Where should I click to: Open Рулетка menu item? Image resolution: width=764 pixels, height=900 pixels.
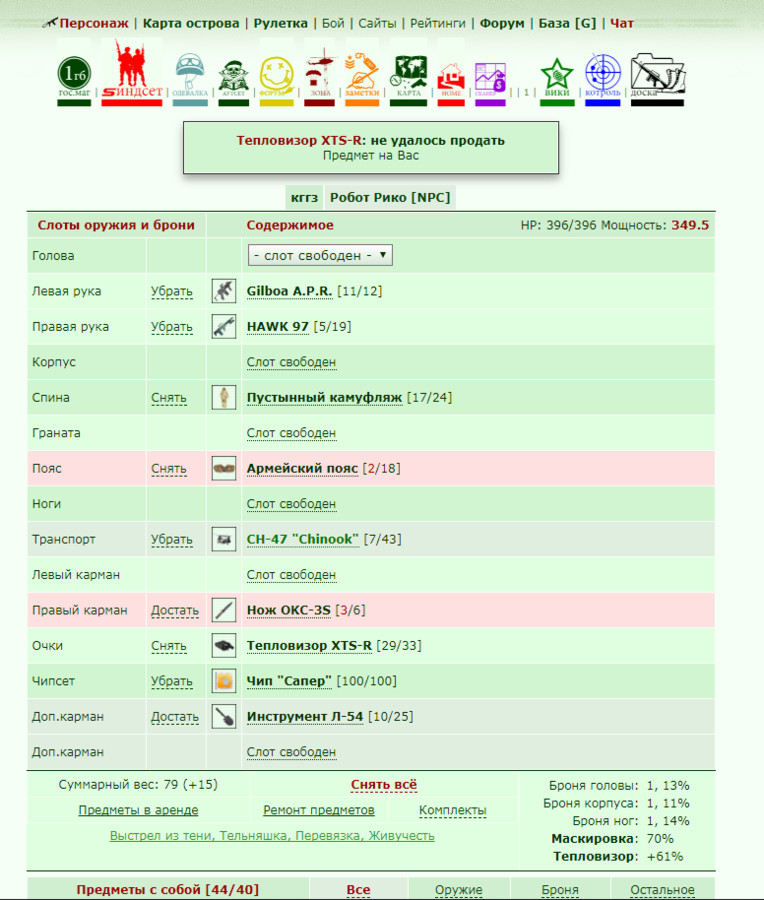click(x=281, y=24)
